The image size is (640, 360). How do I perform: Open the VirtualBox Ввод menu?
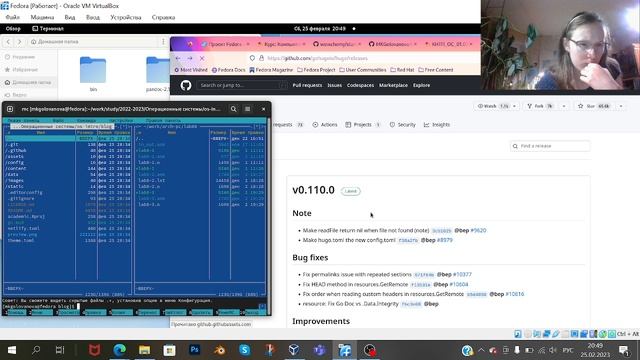(93, 18)
